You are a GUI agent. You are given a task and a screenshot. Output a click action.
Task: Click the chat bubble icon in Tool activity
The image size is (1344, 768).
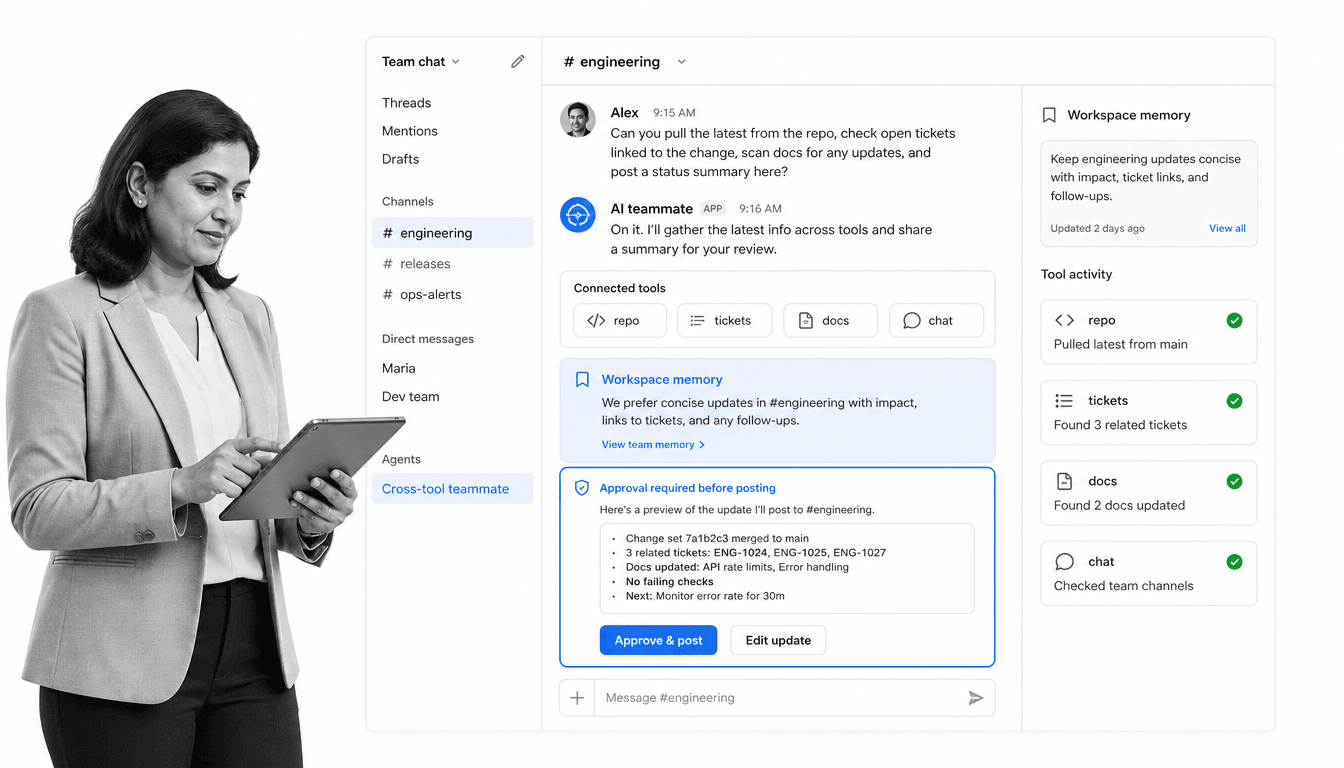pos(1065,562)
